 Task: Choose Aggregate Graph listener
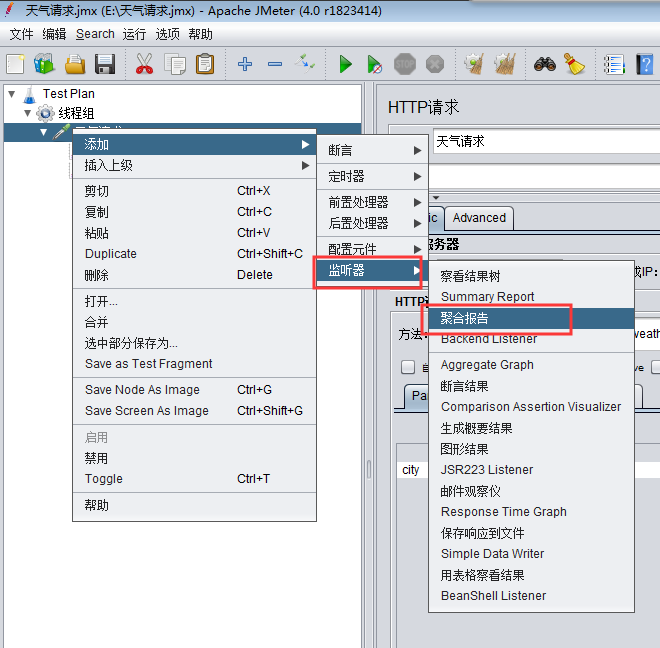coord(531,365)
